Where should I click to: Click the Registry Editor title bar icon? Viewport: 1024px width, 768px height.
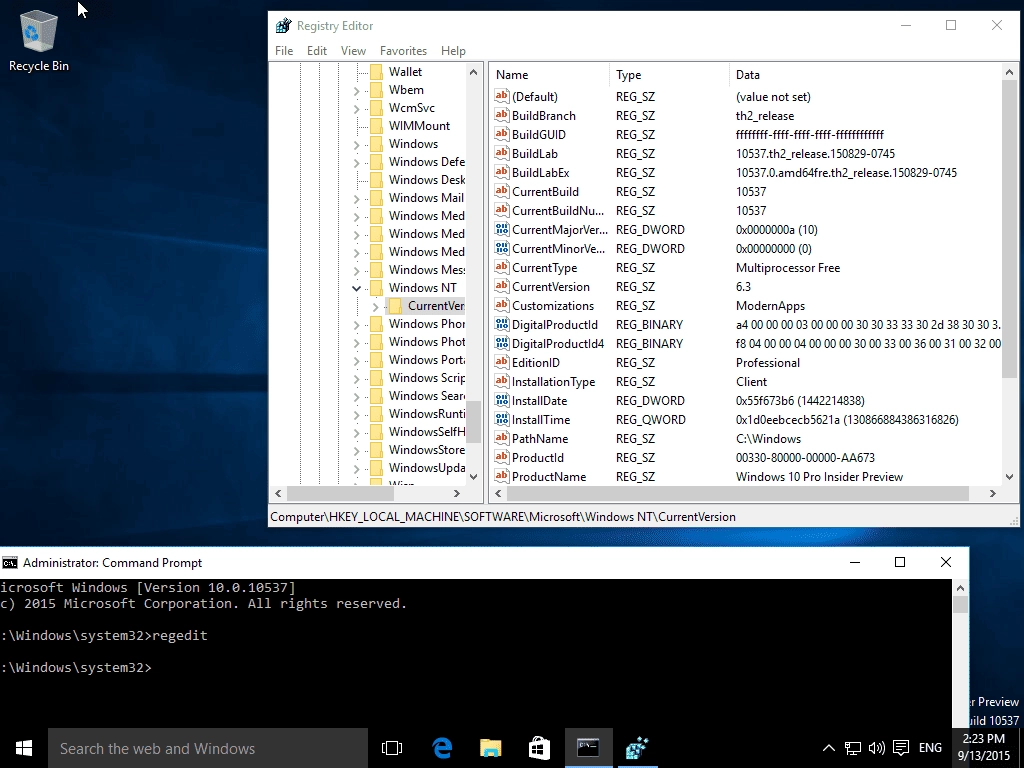click(283, 25)
